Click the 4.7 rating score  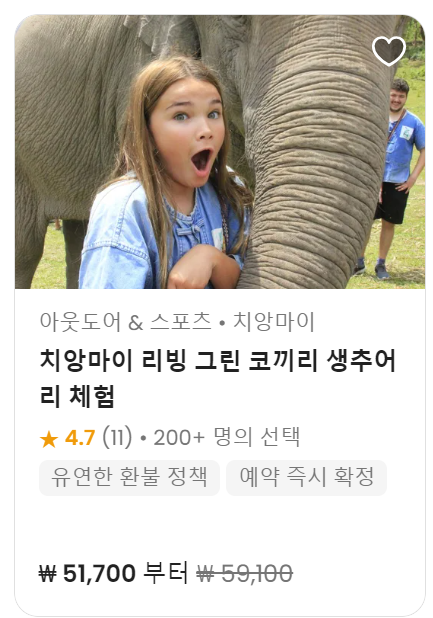pyautogui.click(x=80, y=438)
